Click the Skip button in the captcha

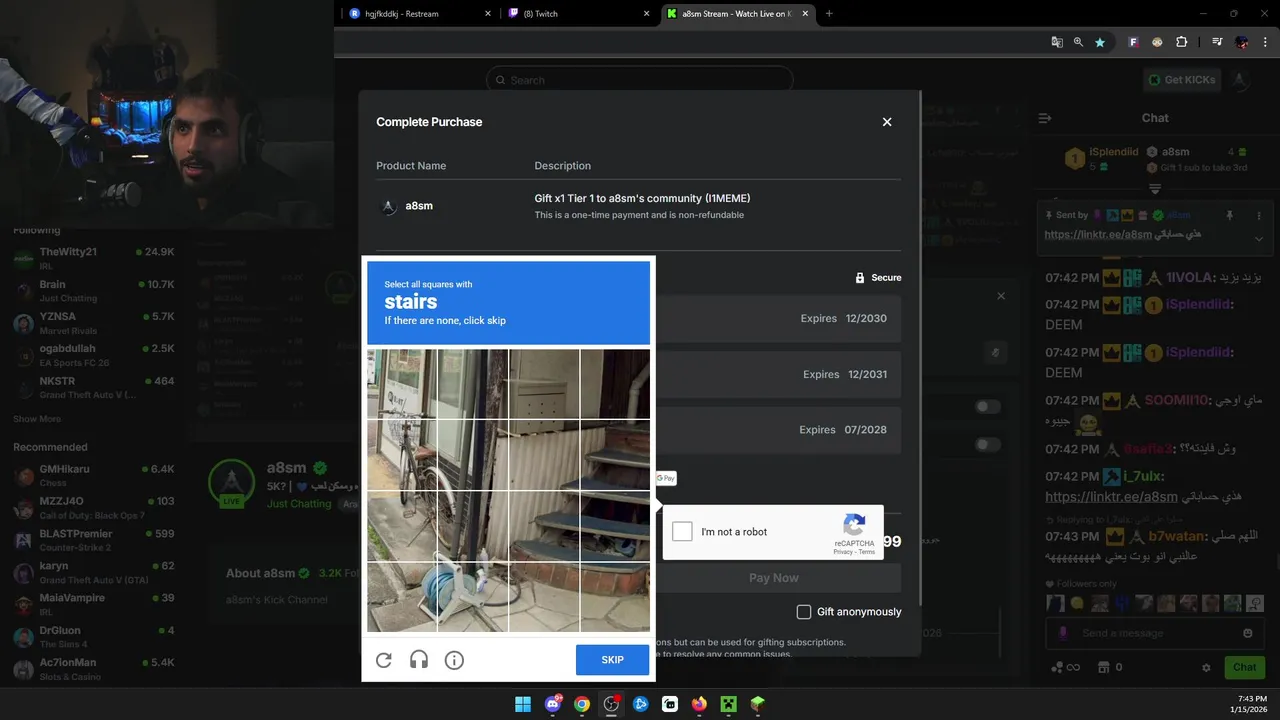[x=612, y=660]
